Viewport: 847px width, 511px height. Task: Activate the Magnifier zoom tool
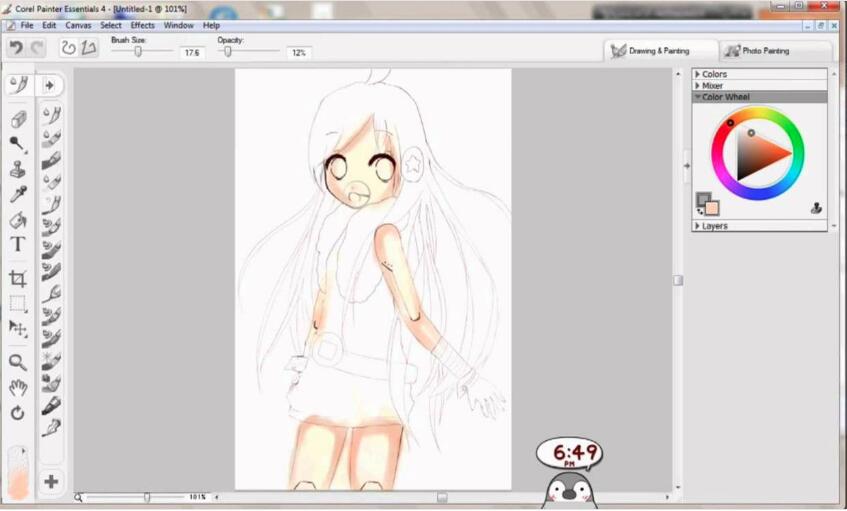point(18,362)
